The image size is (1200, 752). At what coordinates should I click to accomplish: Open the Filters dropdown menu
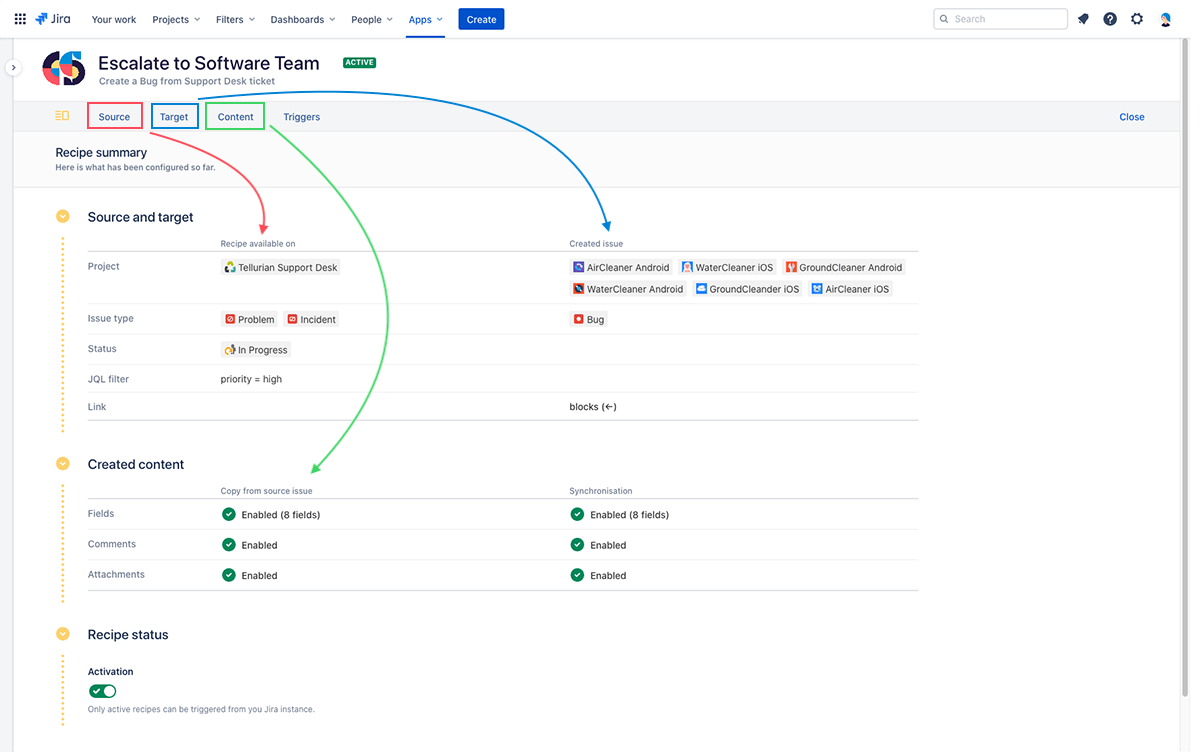[235, 19]
